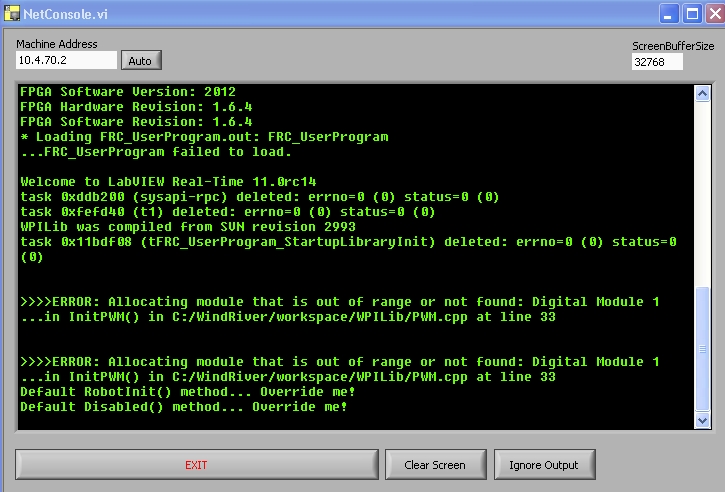The image size is (725, 492).
Task: Minimize the NetConsole.vi window
Action: (x=668, y=14)
